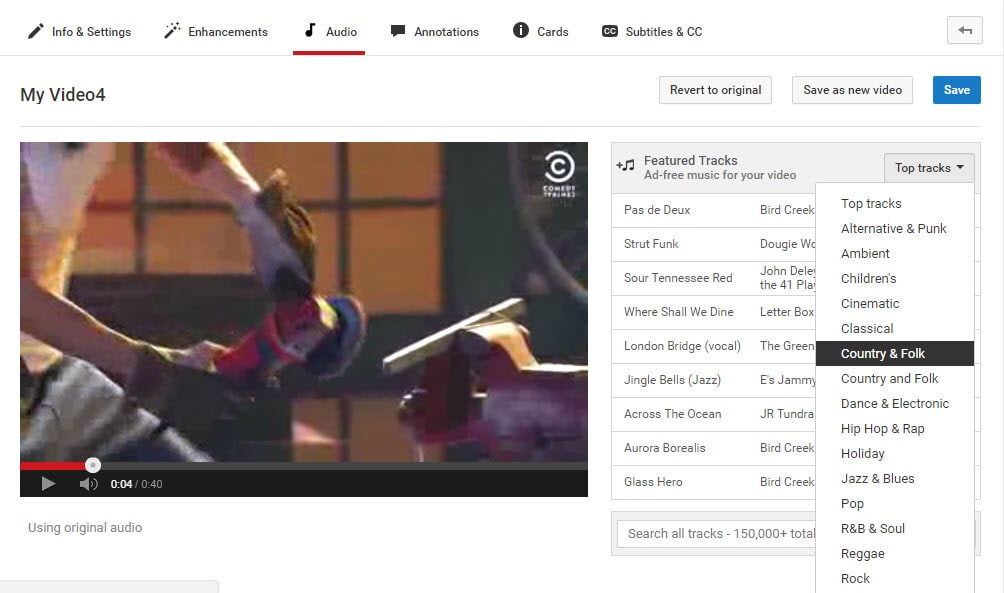Click the blue Save button

click(956, 90)
